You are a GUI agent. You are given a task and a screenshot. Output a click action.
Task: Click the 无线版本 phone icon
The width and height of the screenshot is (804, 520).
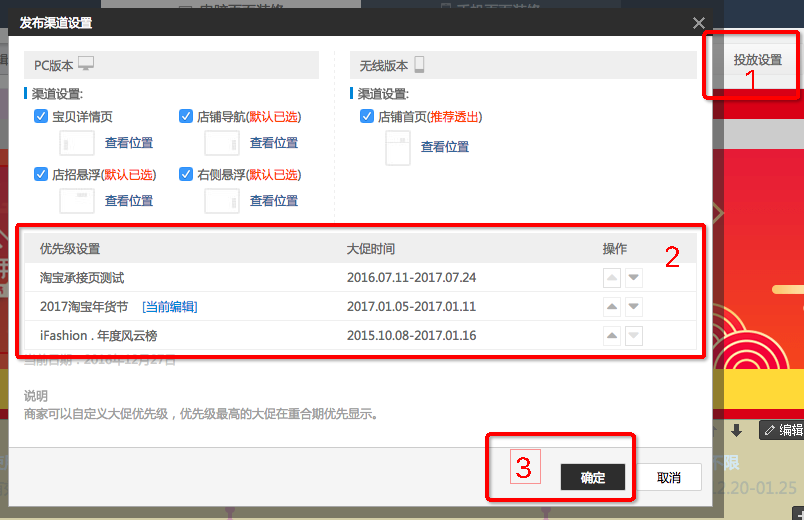pos(419,64)
